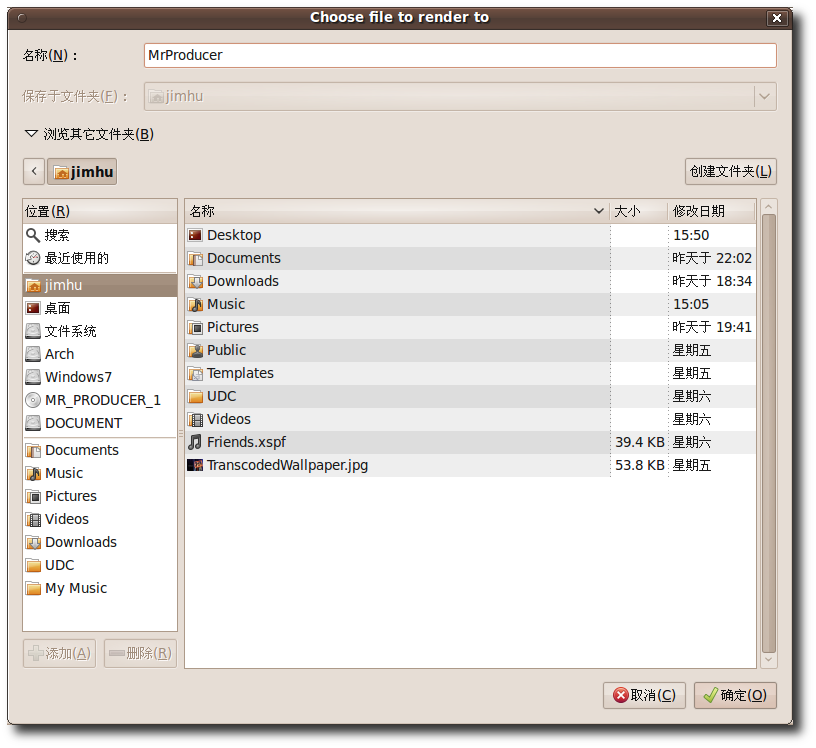The height and width of the screenshot is (748, 816).
Task: Click the file list vertical scrollbar
Action: point(769,433)
